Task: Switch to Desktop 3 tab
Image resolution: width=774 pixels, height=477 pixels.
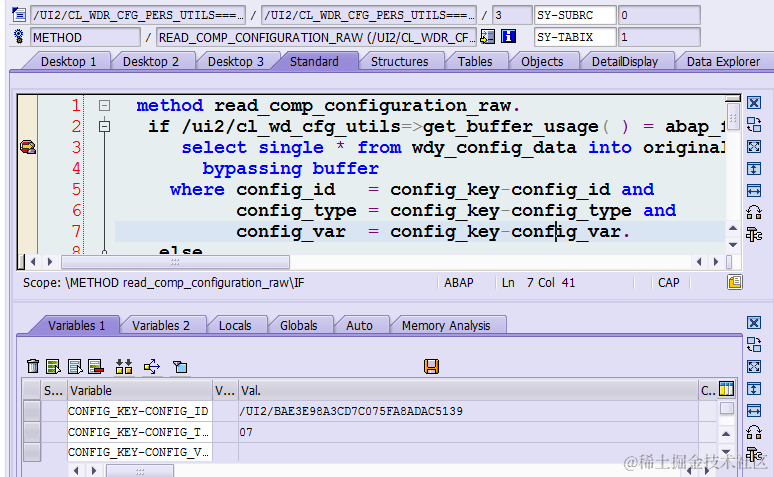Action: click(235, 62)
